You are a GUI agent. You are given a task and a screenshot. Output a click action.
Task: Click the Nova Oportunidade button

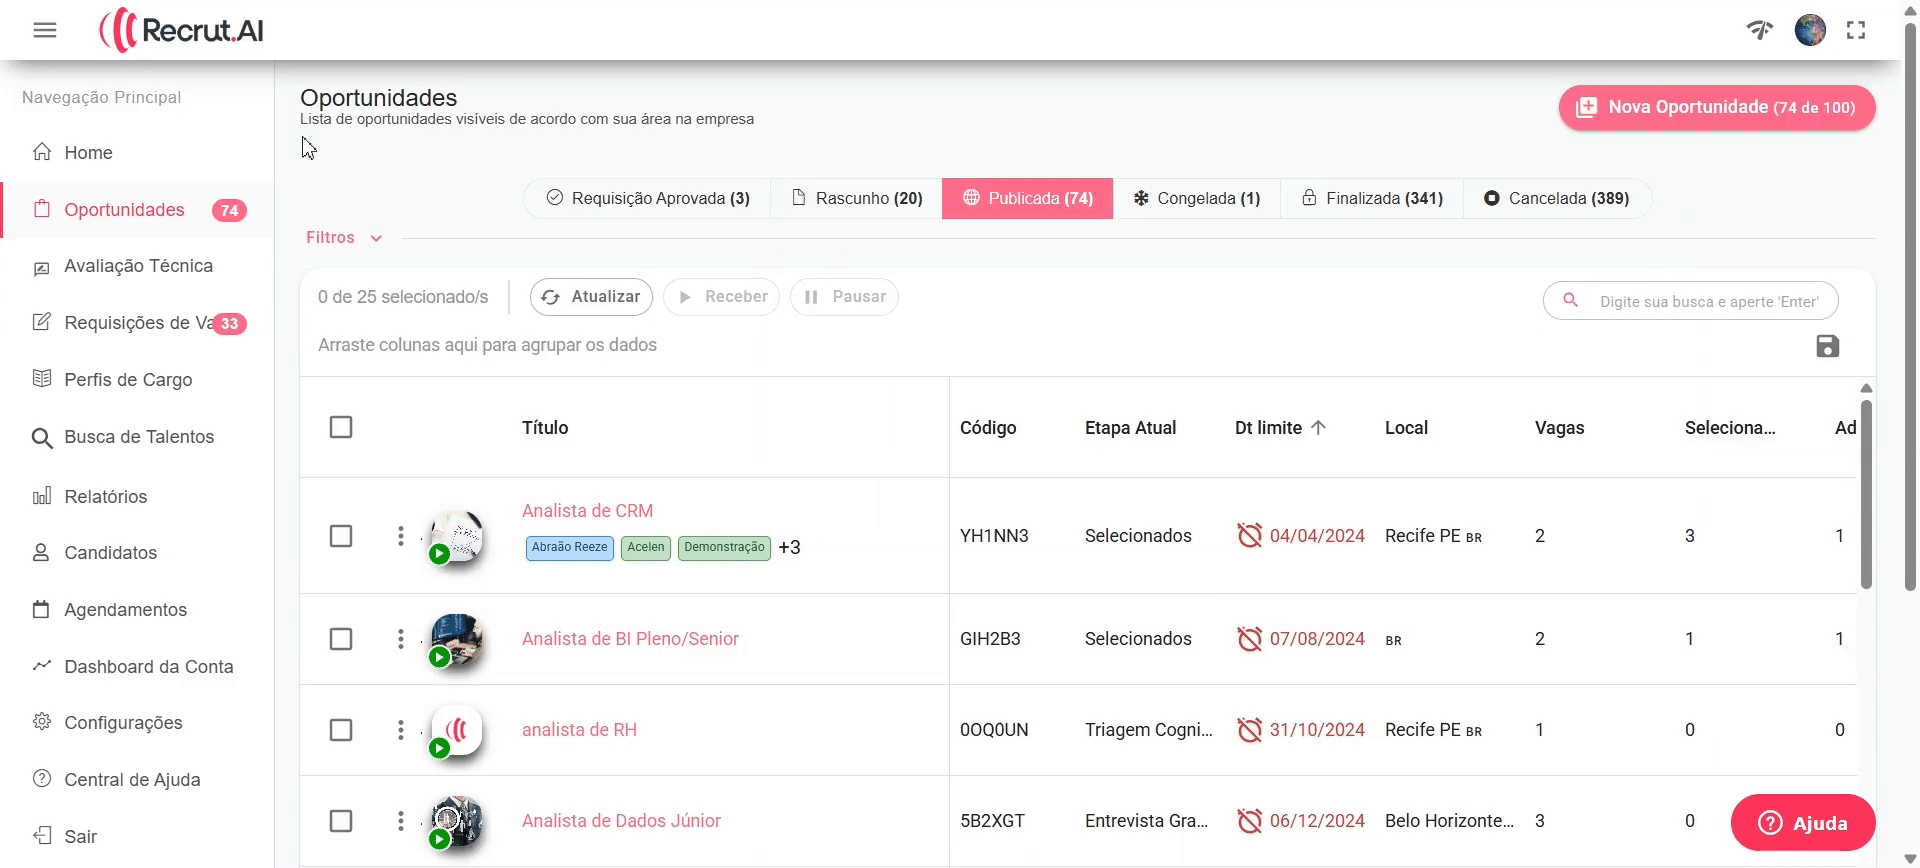pos(1716,107)
